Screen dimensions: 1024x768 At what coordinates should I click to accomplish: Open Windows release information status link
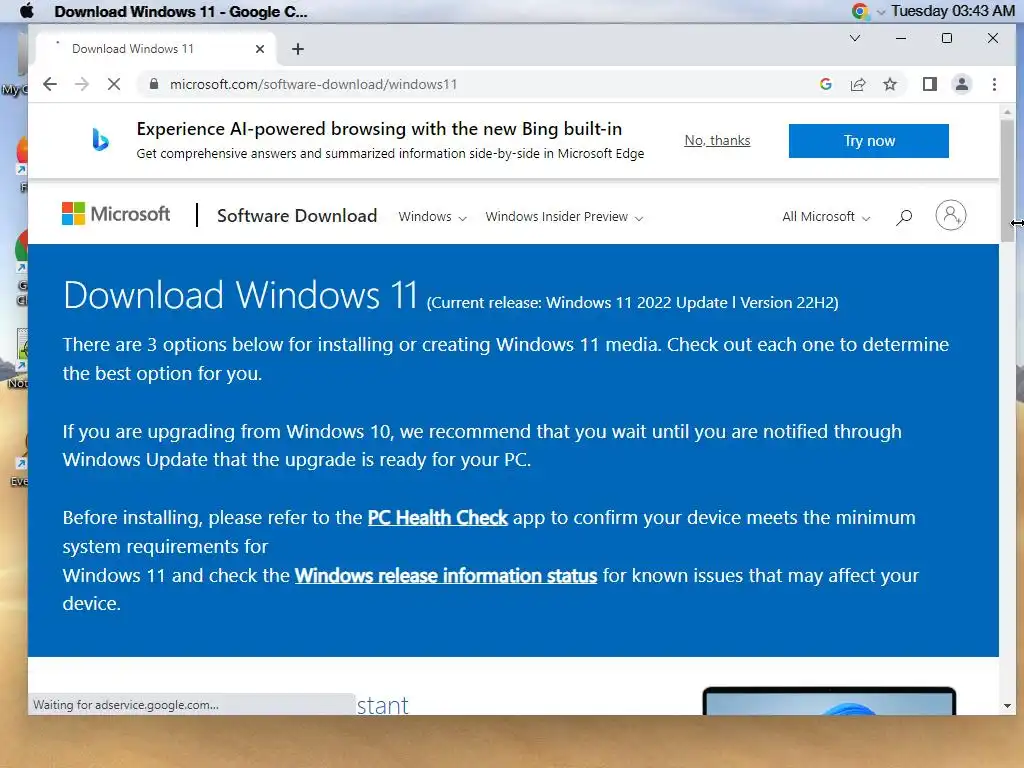tap(446, 575)
